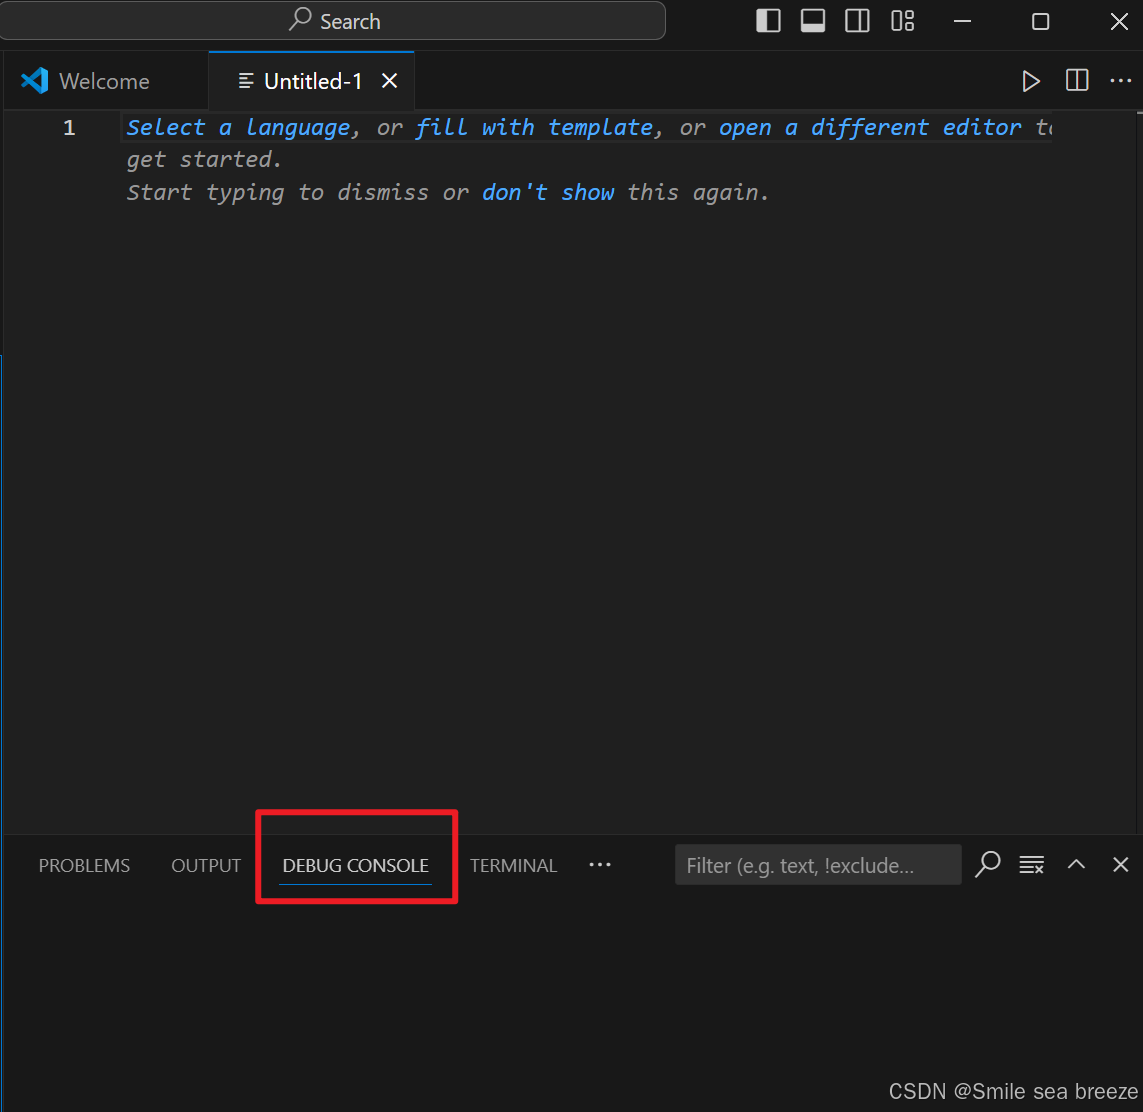Toggle the primary sidebar visibility

click(x=768, y=20)
